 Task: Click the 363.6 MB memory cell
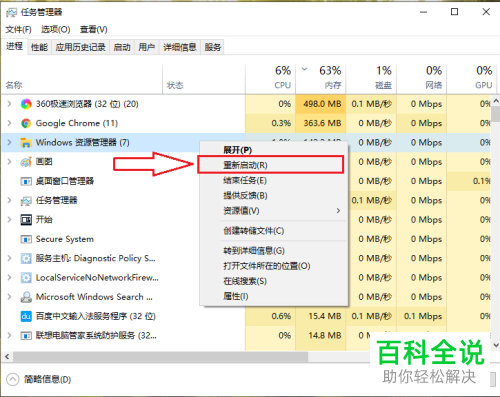[320, 123]
